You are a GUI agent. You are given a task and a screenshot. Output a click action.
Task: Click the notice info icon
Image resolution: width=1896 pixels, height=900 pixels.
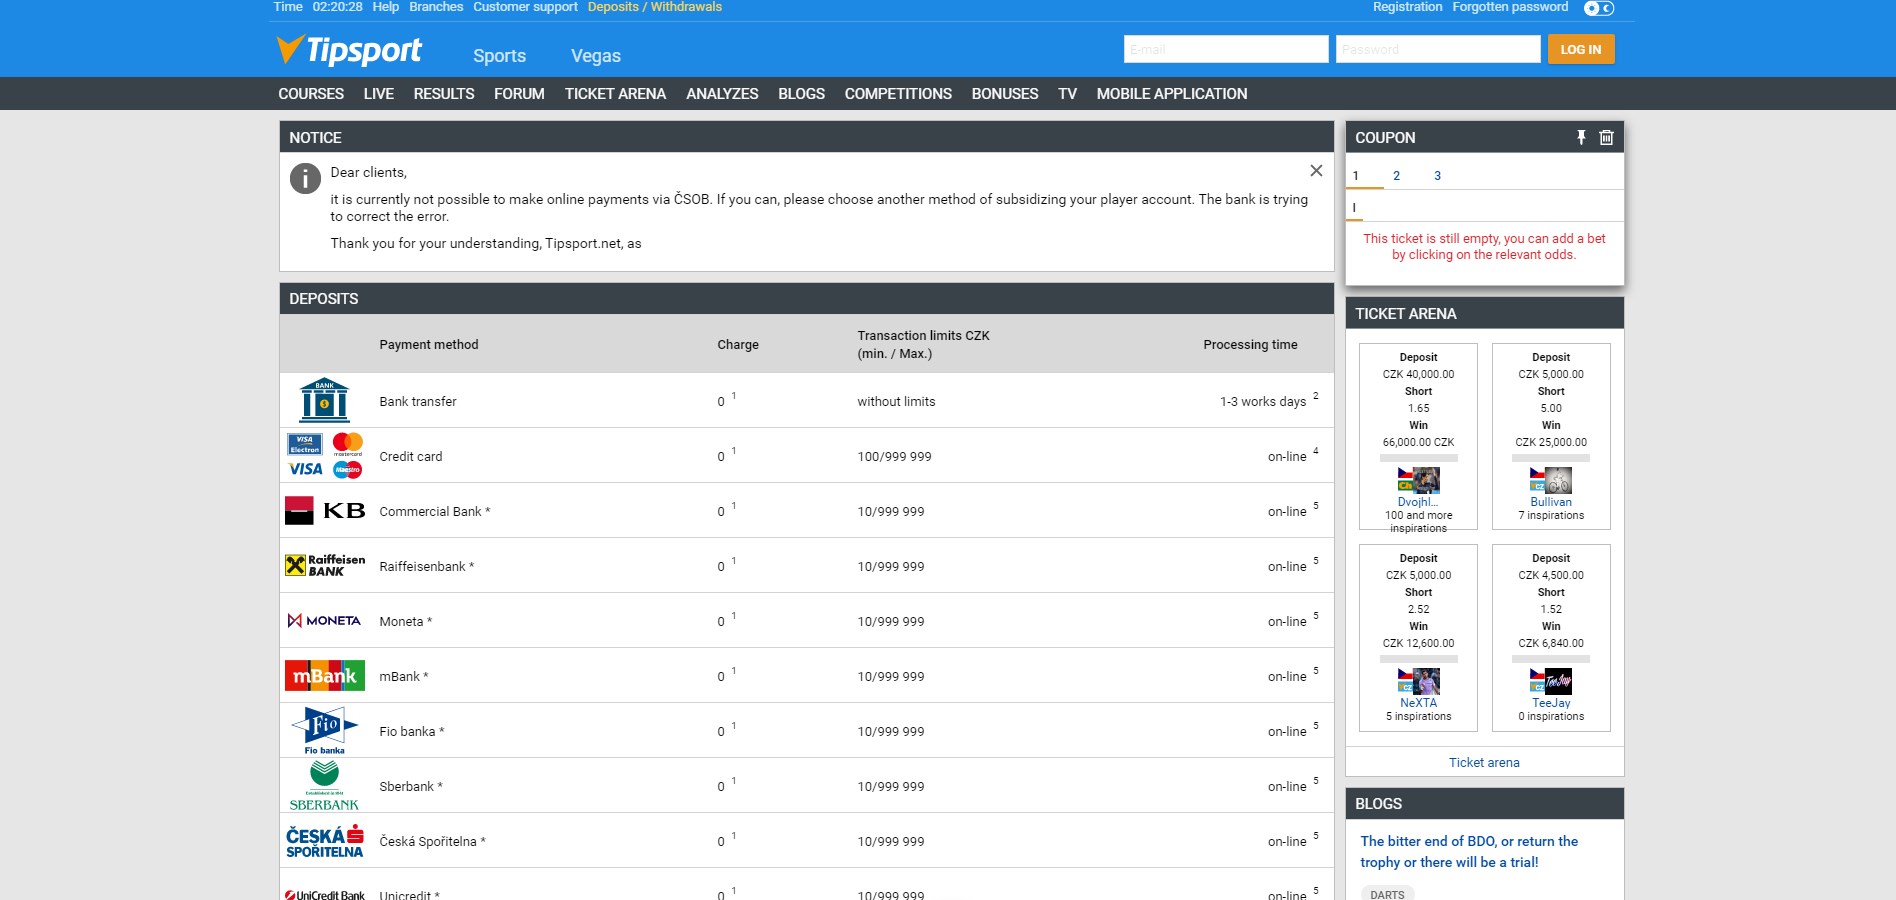tap(305, 178)
